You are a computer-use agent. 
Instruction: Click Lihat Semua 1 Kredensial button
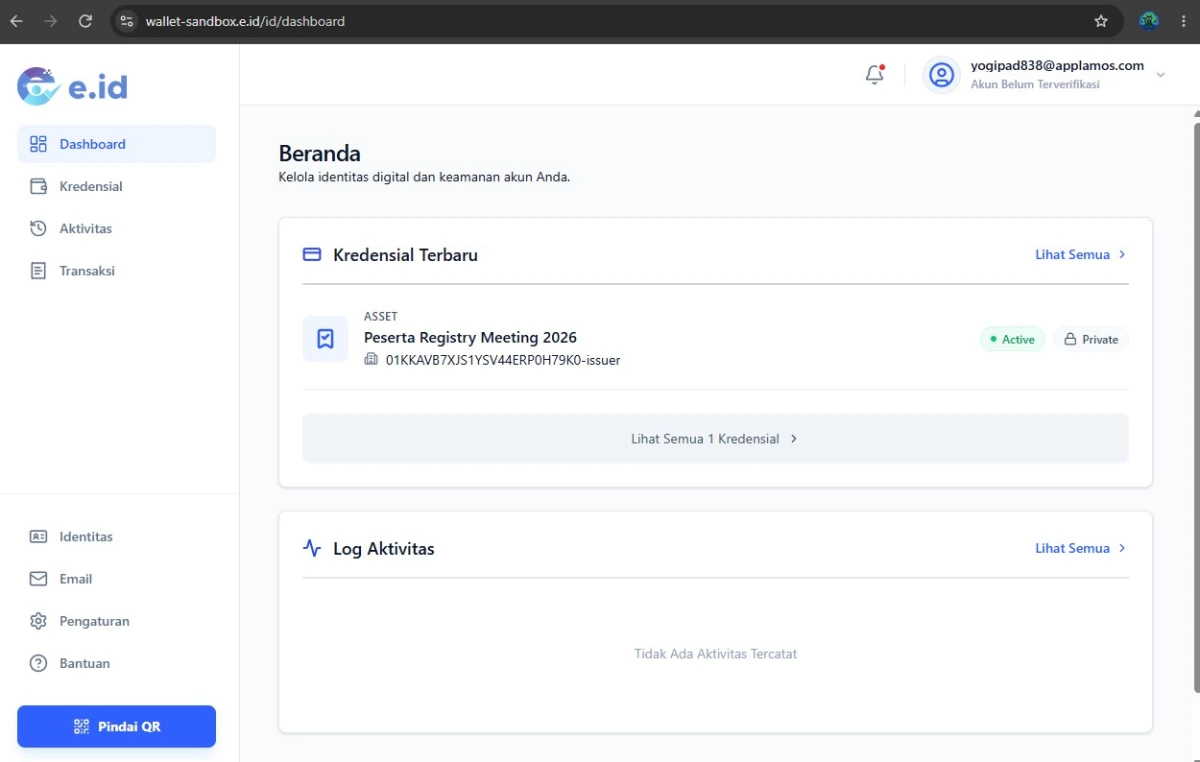coord(715,439)
